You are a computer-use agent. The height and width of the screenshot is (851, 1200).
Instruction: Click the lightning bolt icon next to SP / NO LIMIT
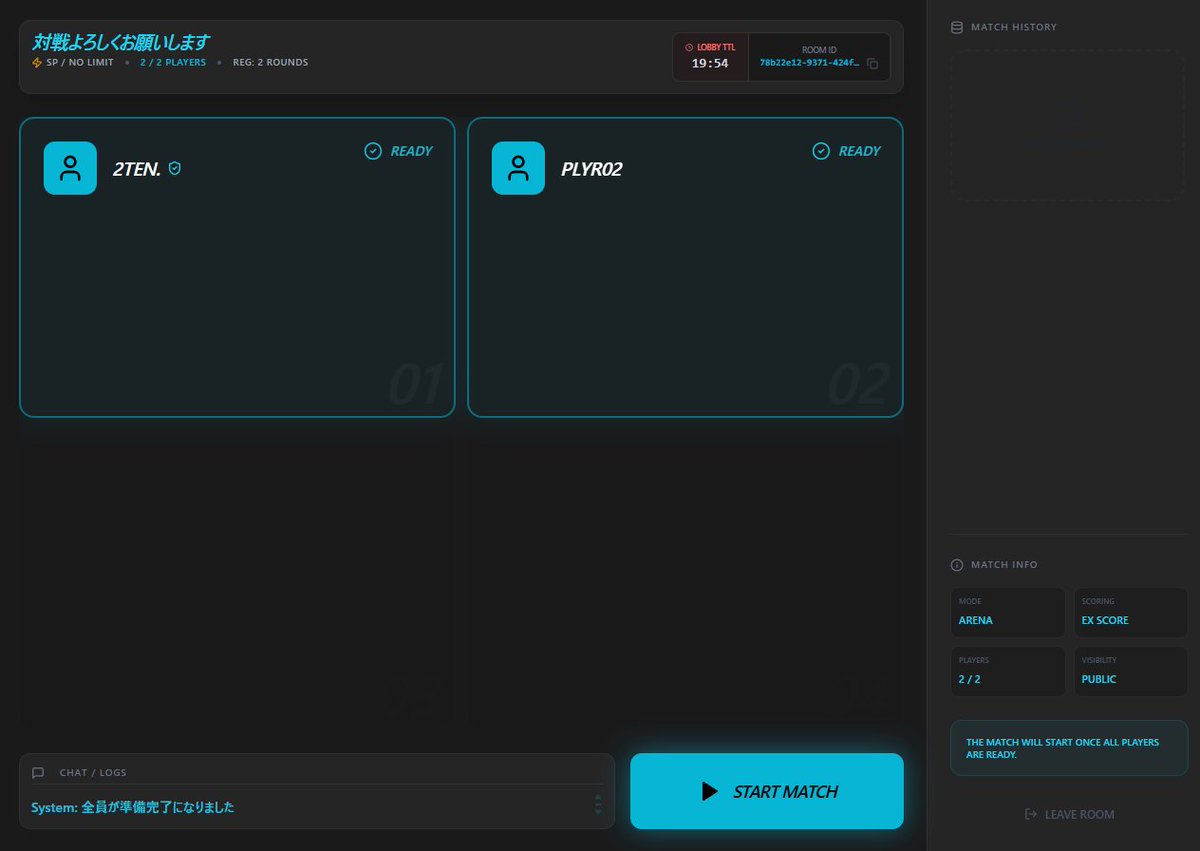click(x=37, y=62)
